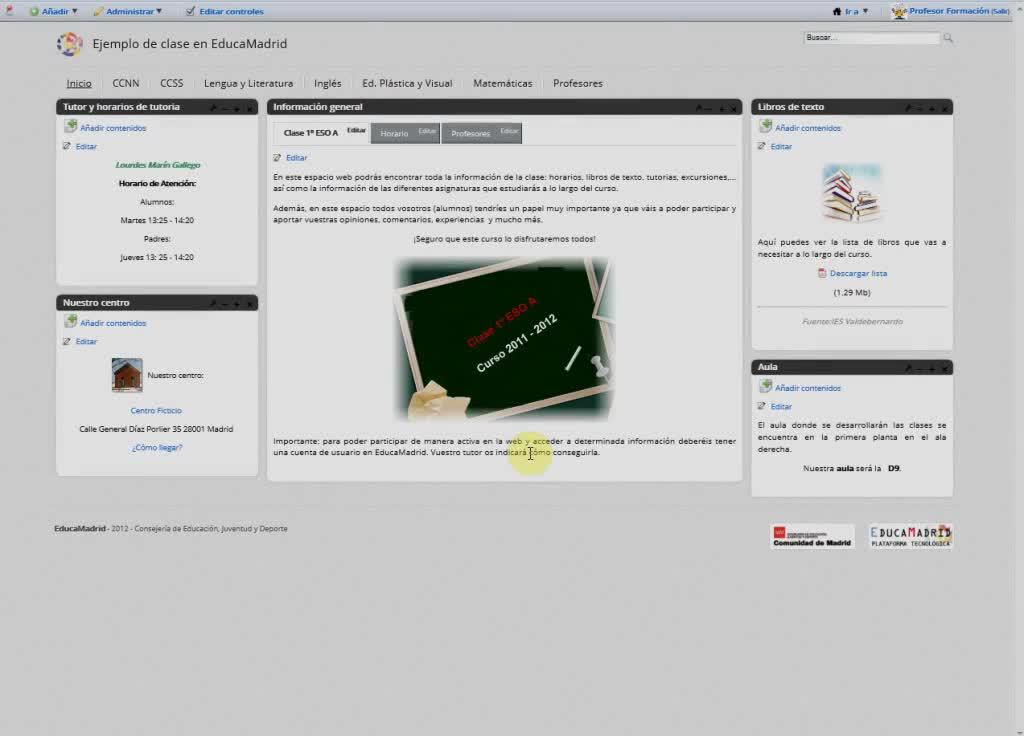This screenshot has height=736, width=1024.
Task: Click the Descargar lista link
Action: (x=858, y=273)
